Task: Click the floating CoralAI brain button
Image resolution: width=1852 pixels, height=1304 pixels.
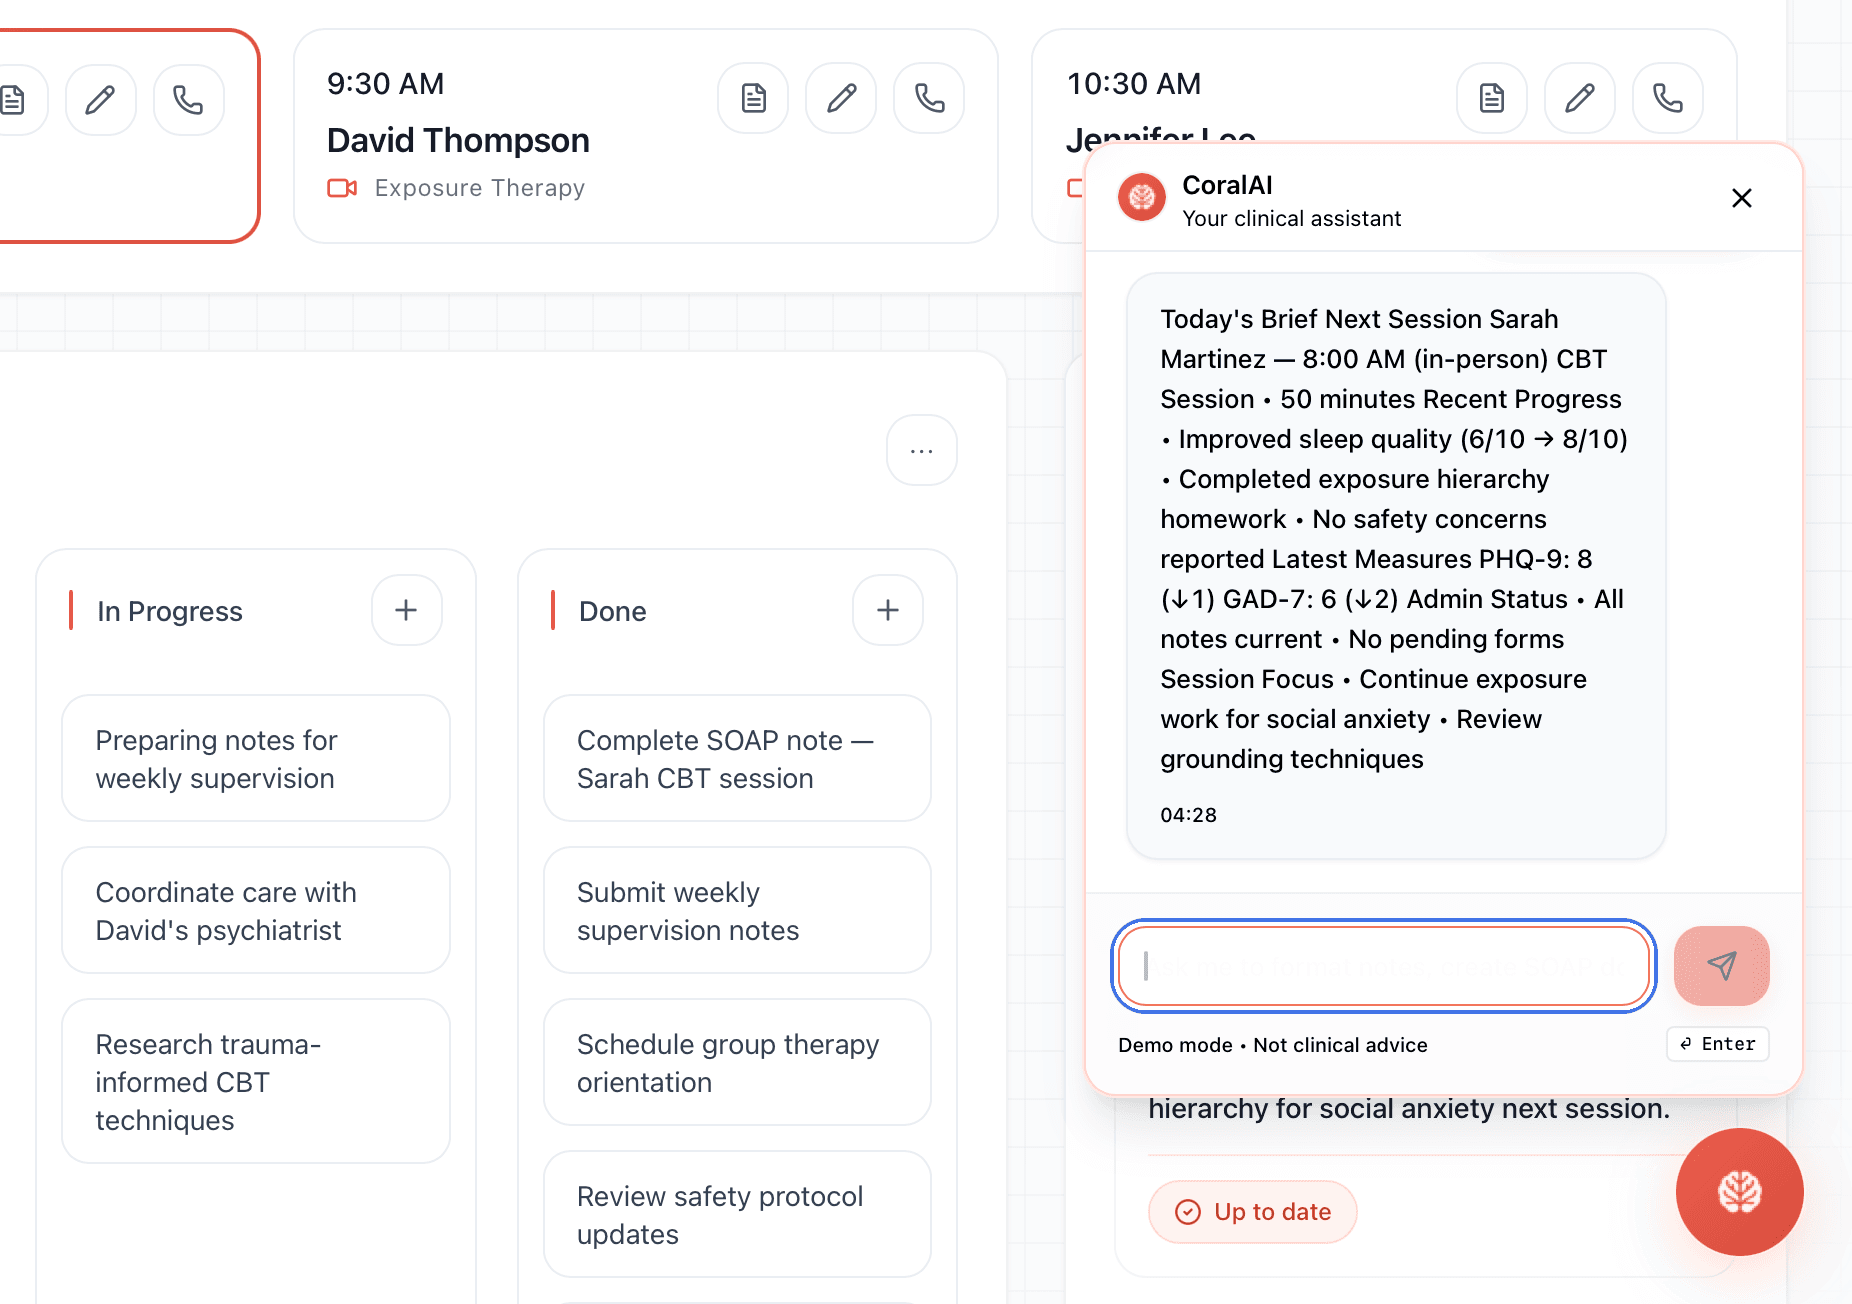Action: click(1739, 1191)
